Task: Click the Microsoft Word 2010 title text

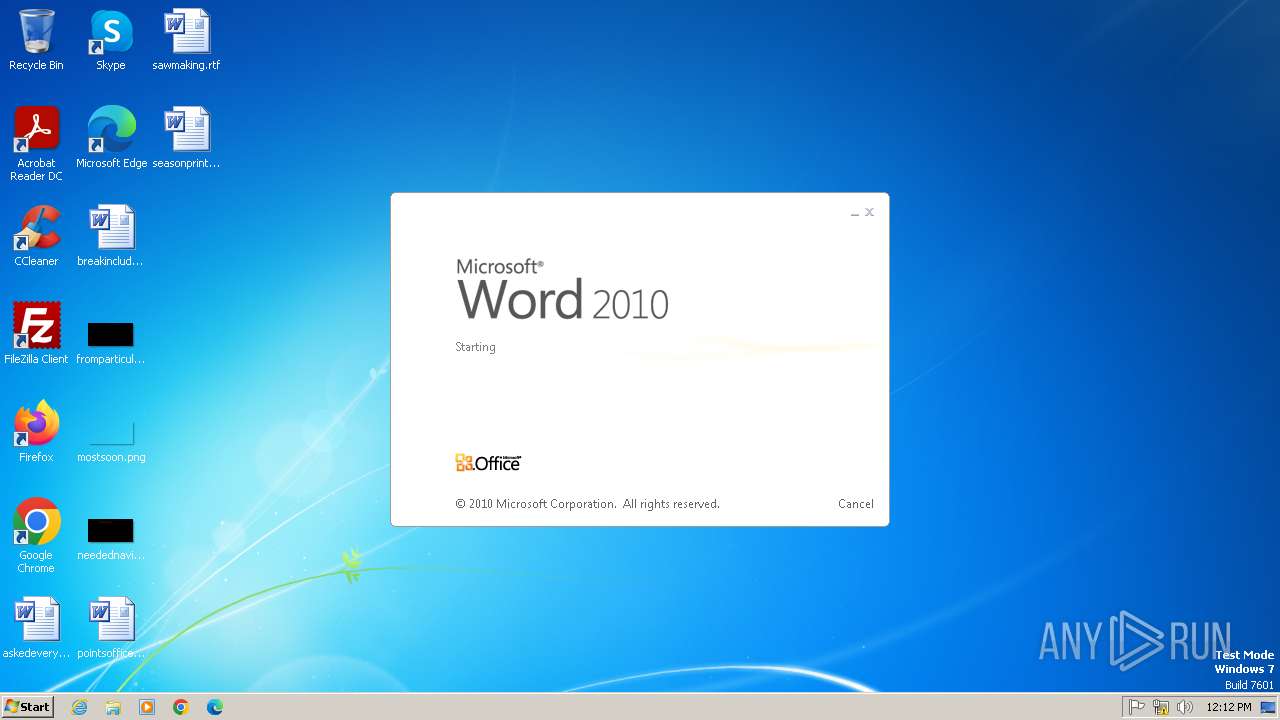Action: (562, 290)
